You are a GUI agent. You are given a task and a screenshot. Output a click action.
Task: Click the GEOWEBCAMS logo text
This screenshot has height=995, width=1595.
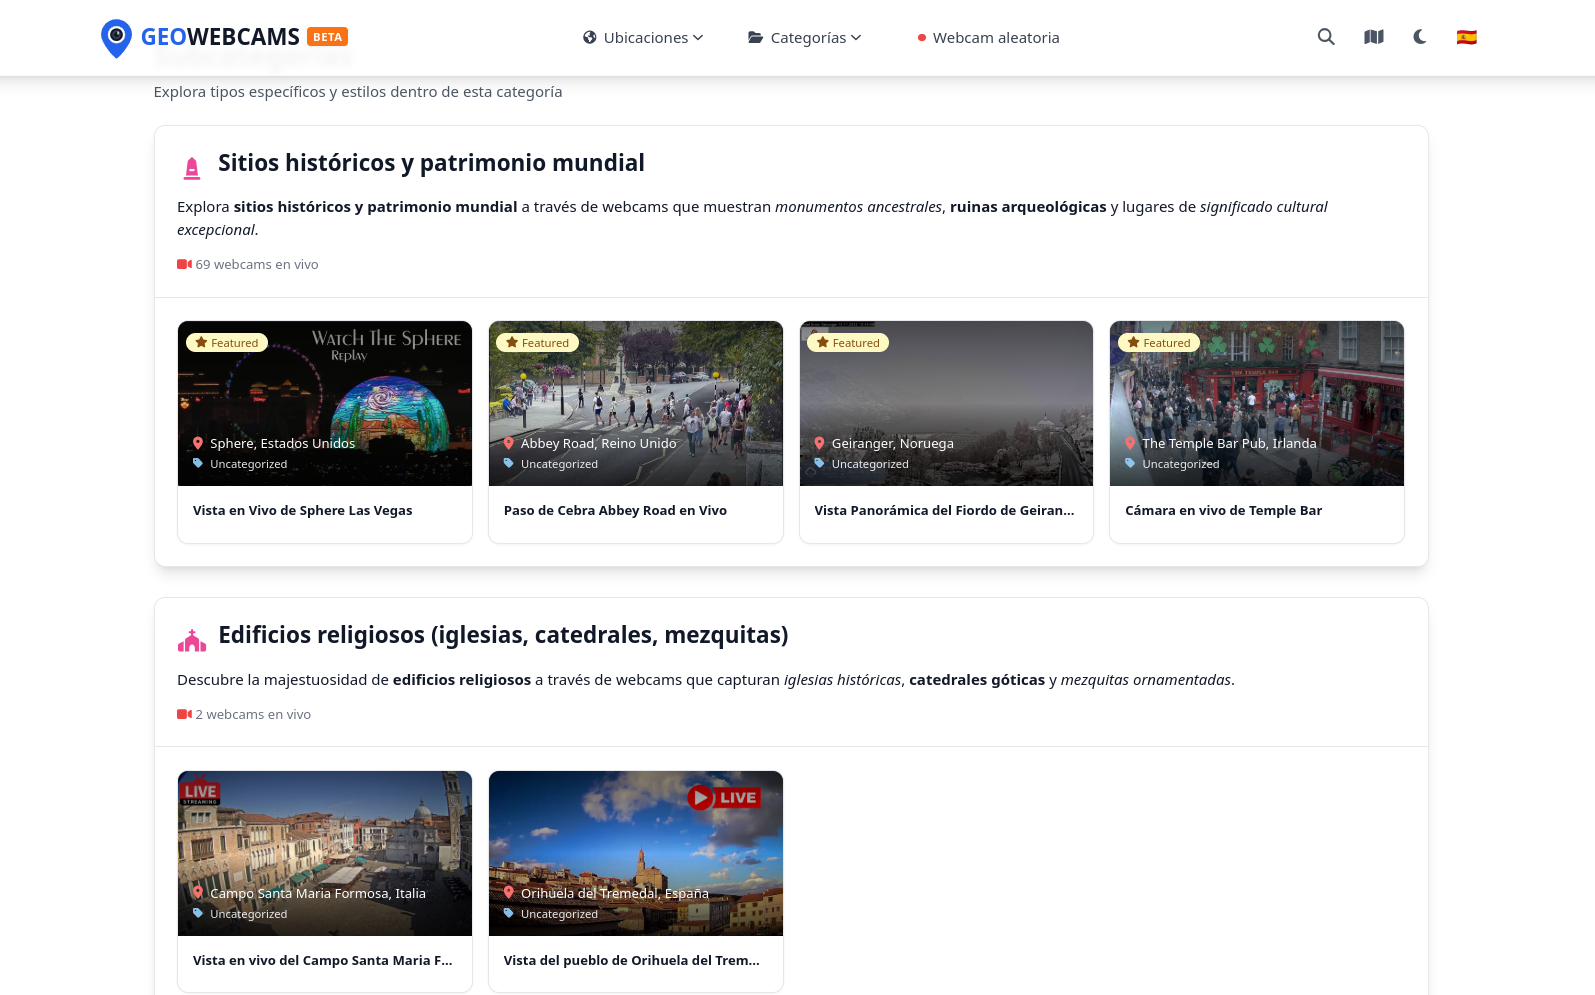[x=220, y=37]
